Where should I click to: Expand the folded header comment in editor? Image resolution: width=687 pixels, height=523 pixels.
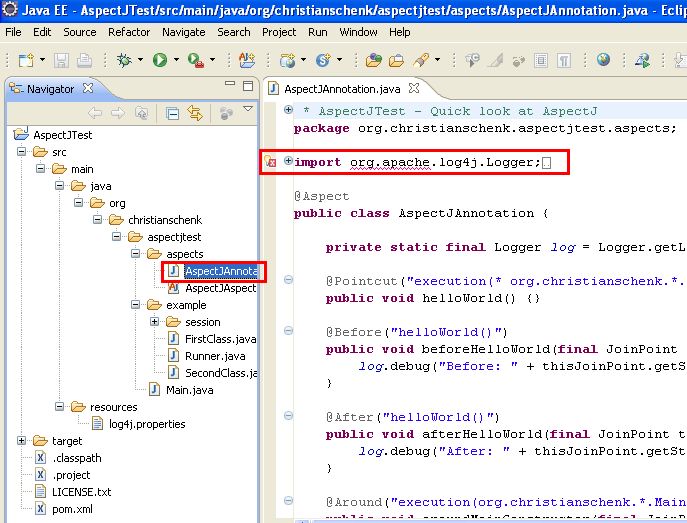[288, 110]
